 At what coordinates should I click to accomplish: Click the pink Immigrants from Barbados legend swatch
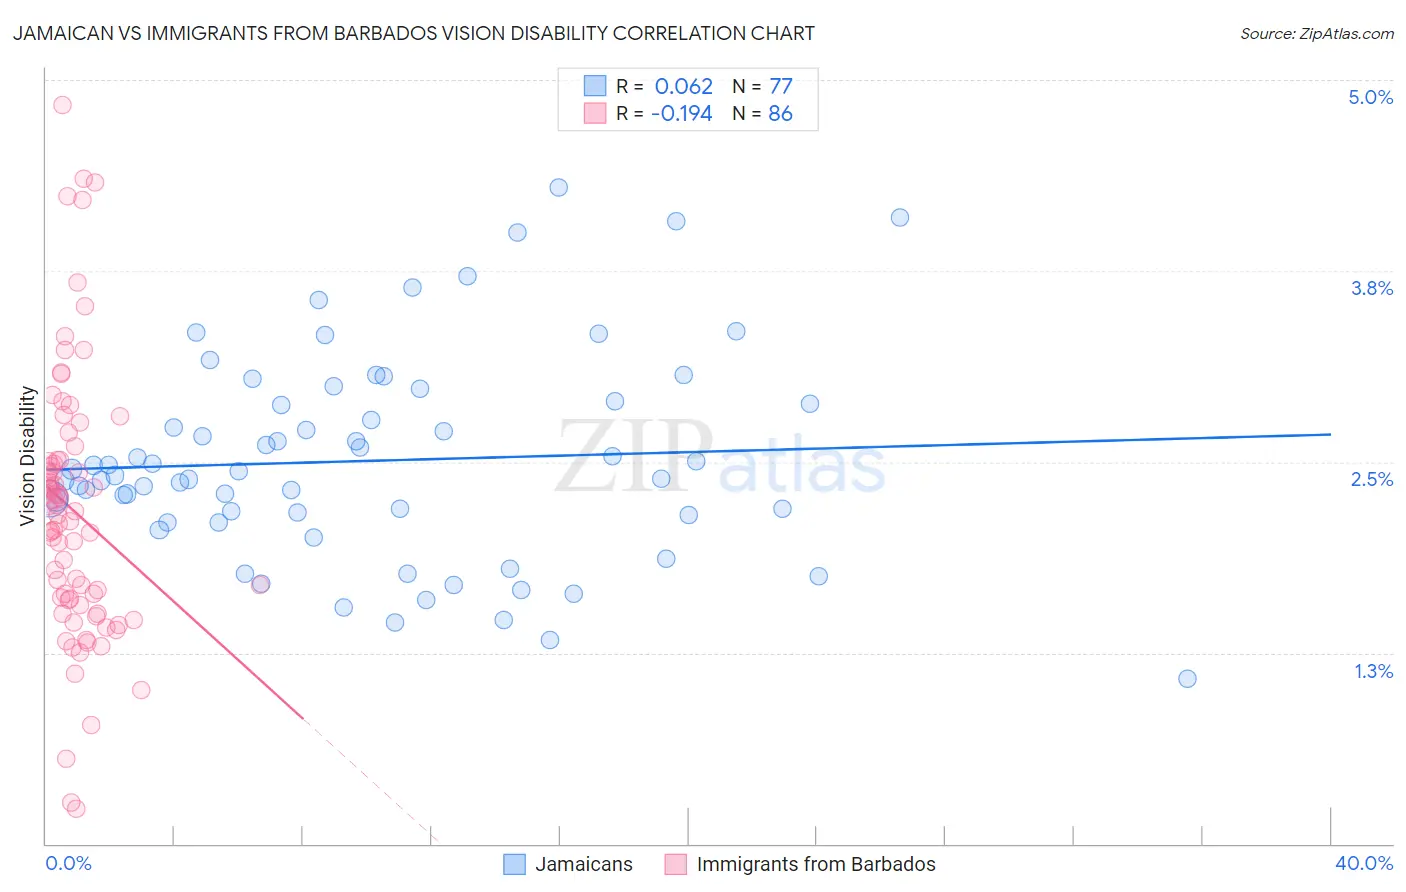(x=676, y=864)
